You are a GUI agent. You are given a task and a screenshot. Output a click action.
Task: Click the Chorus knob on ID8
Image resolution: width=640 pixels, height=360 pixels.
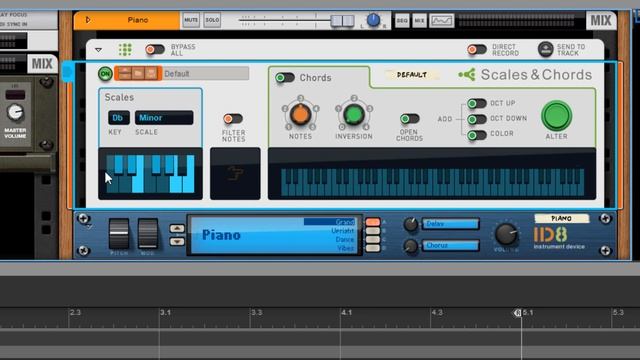coord(411,246)
